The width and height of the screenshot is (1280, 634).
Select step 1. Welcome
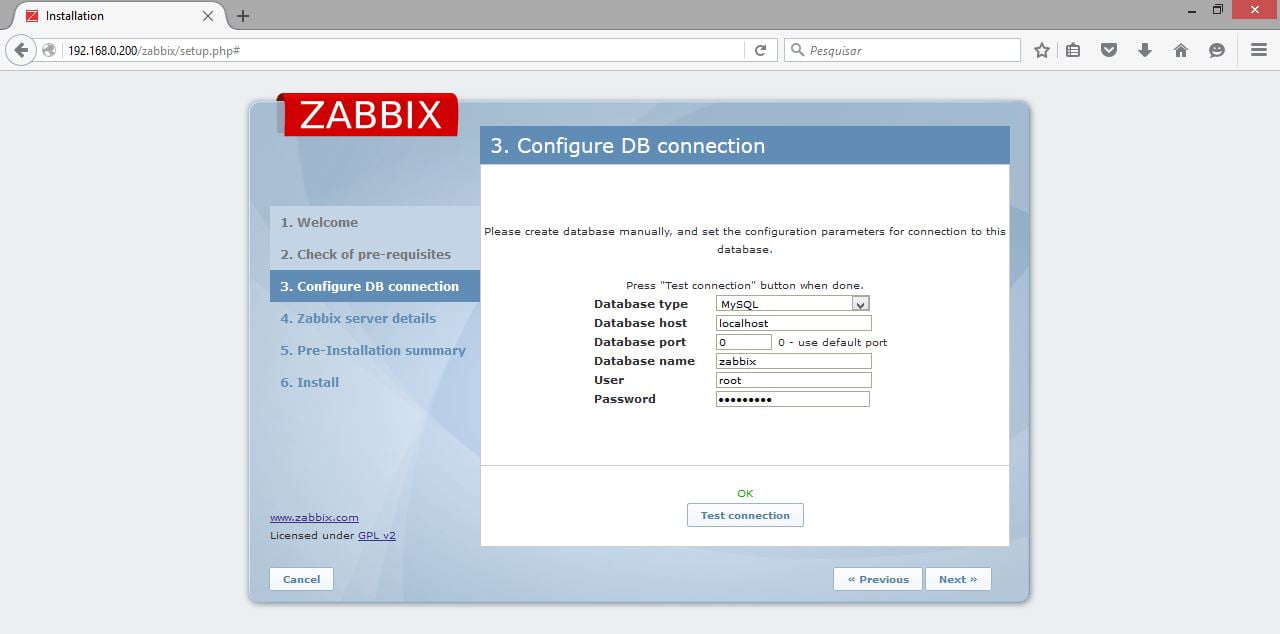tap(375, 222)
